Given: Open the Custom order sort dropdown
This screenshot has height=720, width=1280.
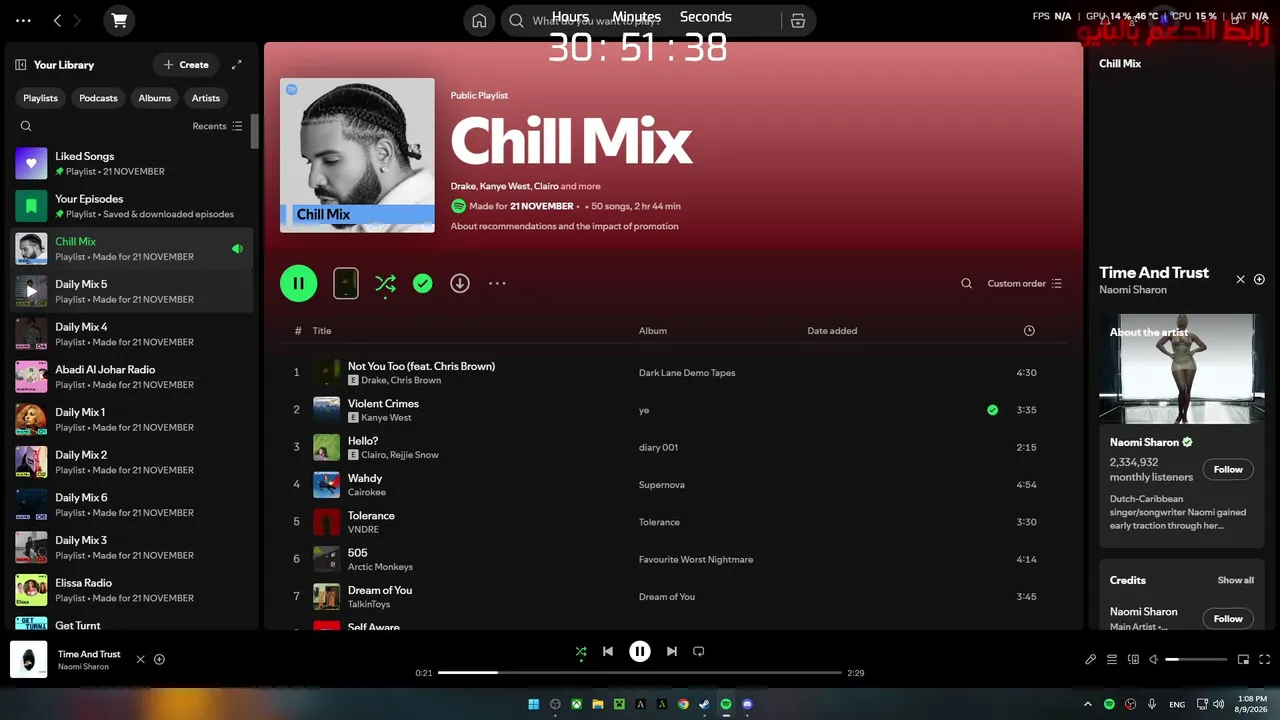Looking at the screenshot, I should coord(1024,283).
